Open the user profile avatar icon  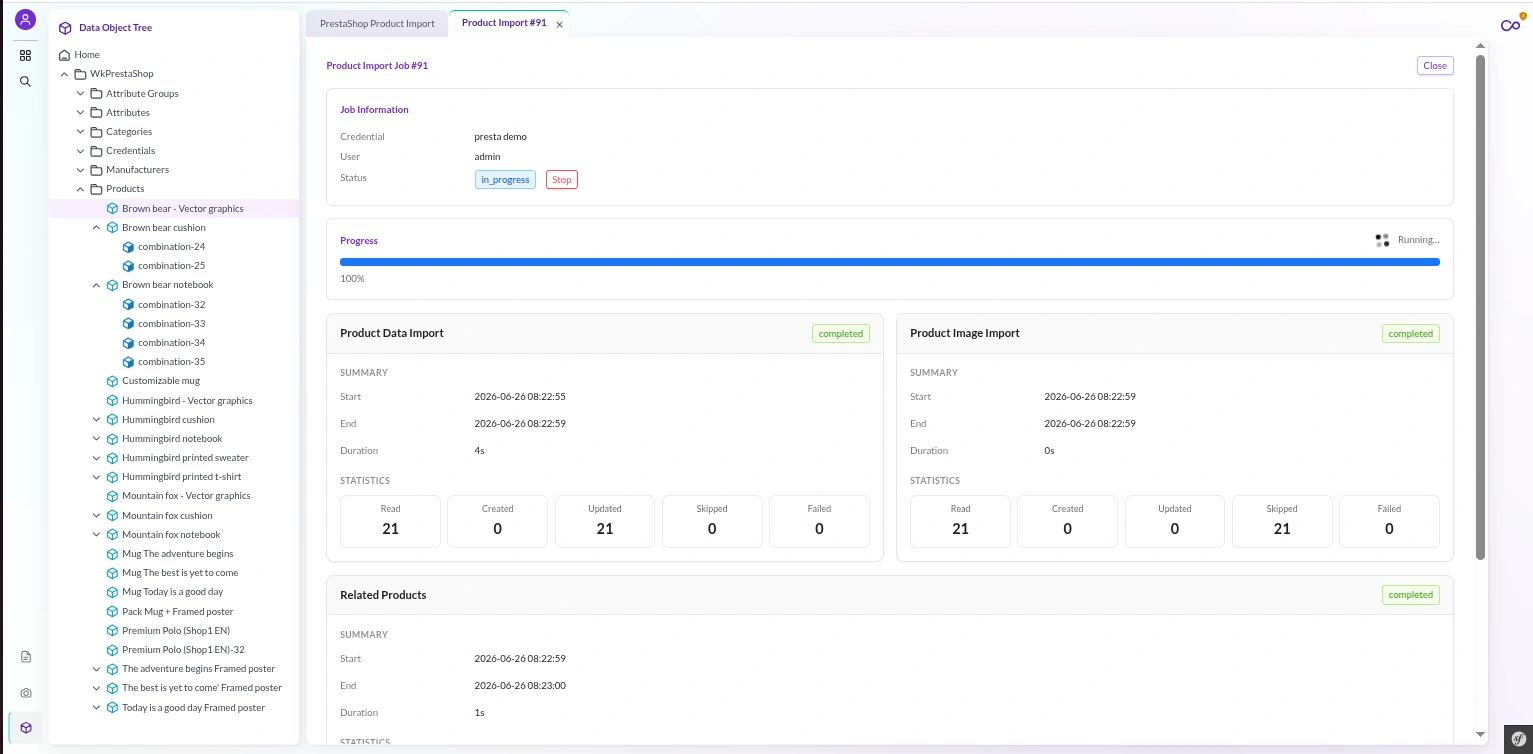coord(26,19)
